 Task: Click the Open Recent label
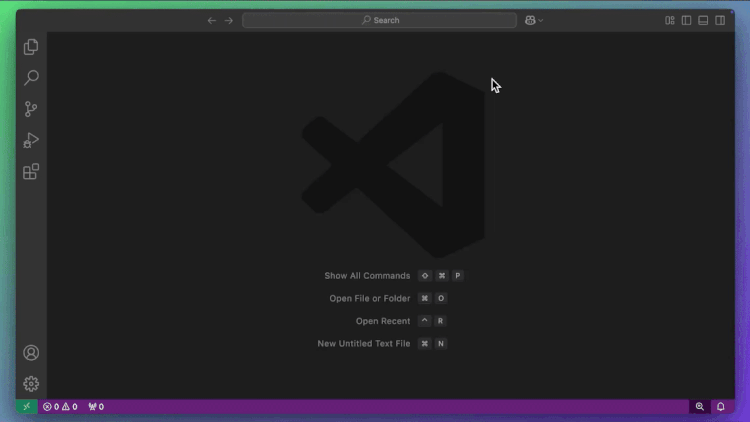pyautogui.click(x=383, y=321)
